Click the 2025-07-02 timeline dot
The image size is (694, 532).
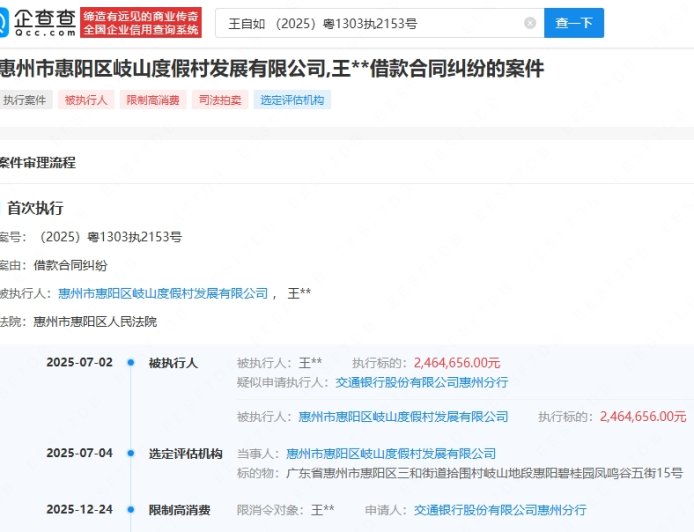[131, 362]
